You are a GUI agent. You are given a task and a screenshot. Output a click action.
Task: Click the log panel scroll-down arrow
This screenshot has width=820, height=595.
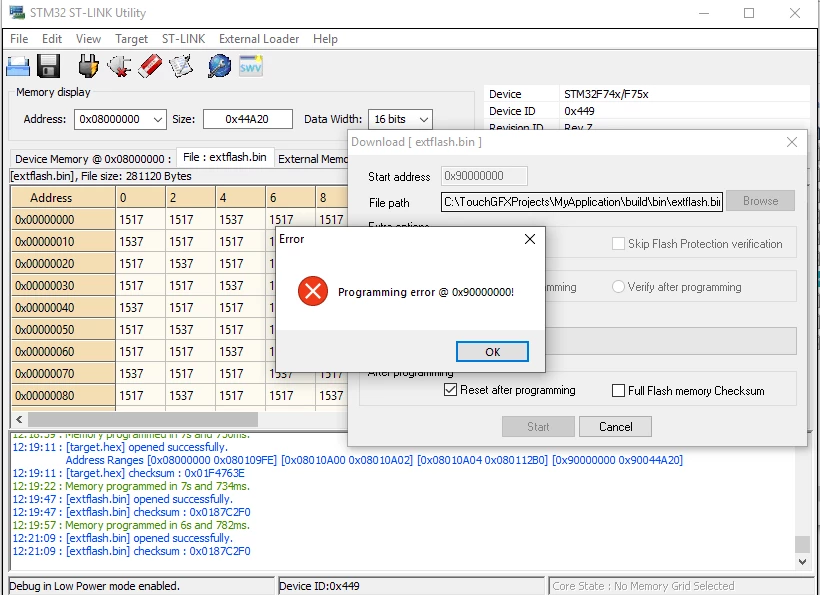click(803, 562)
